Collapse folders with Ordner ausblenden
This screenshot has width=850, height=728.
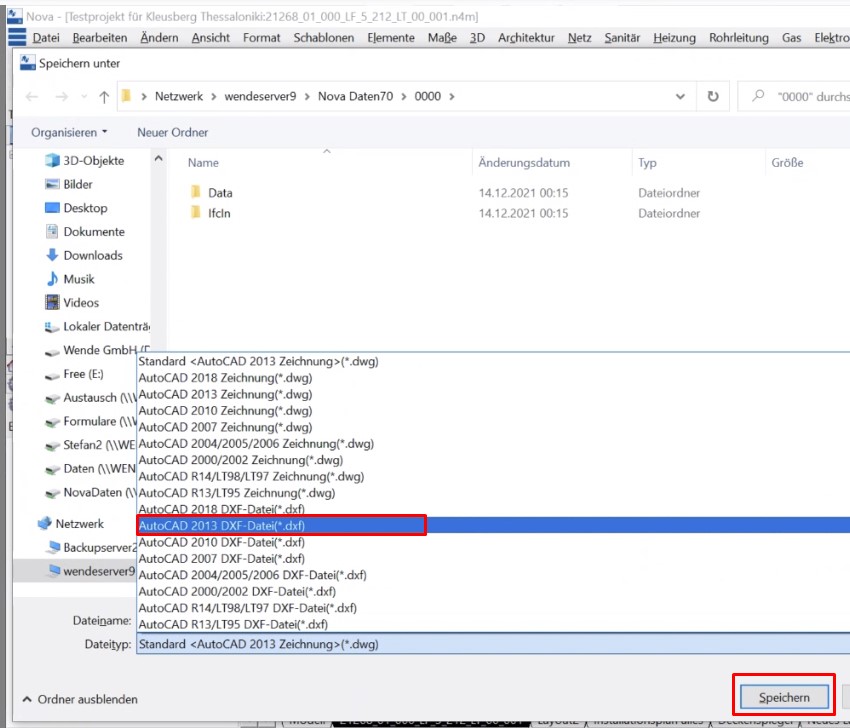pyautogui.click(x=80, y=699)
